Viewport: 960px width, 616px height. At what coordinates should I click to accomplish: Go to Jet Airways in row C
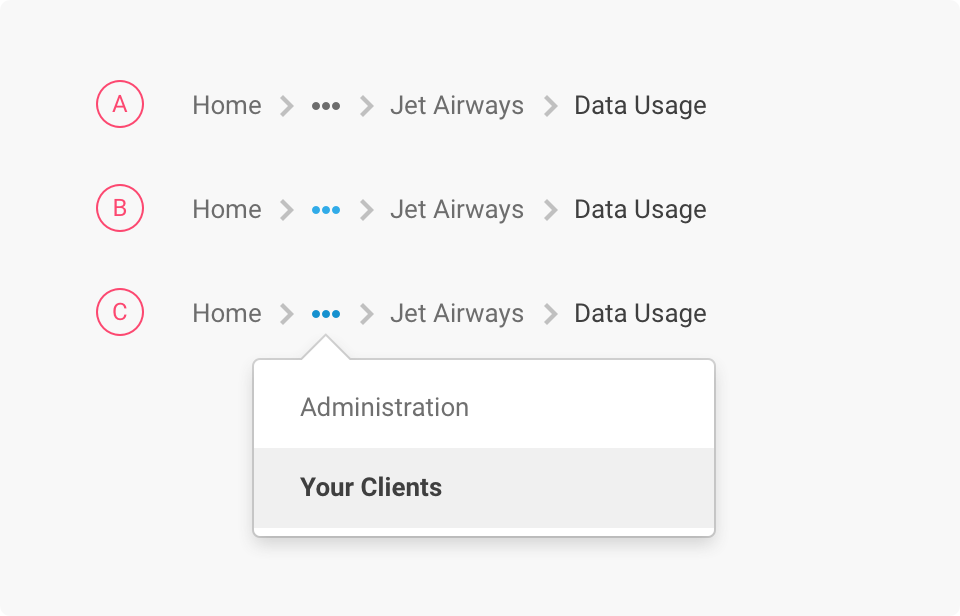[457, 314]
